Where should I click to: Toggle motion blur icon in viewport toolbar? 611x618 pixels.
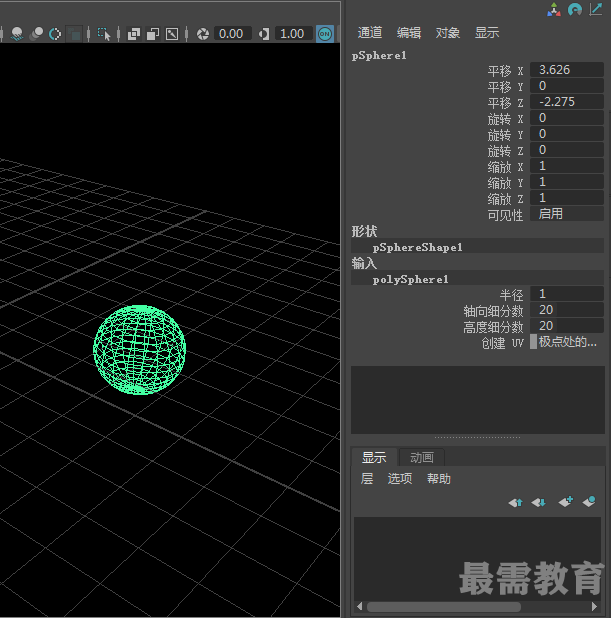(x=55, y=34)
